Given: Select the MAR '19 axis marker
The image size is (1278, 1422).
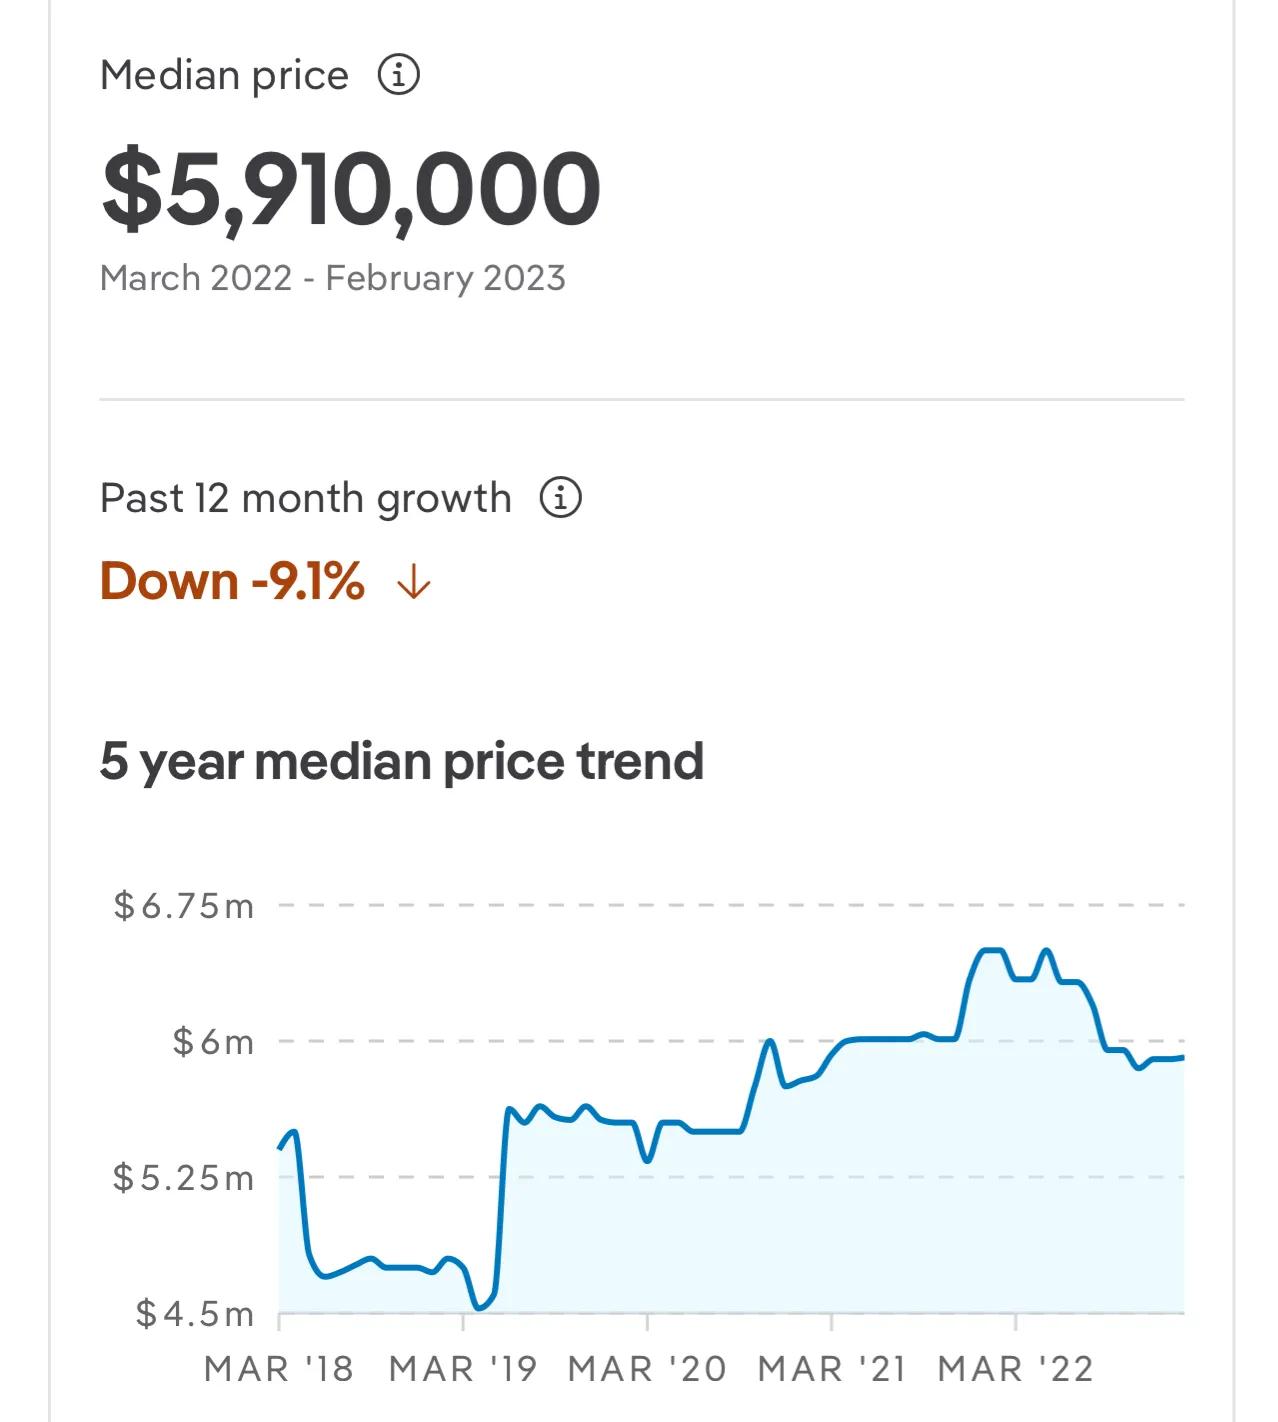Looking at the screenshot, I should point(463,1368).
